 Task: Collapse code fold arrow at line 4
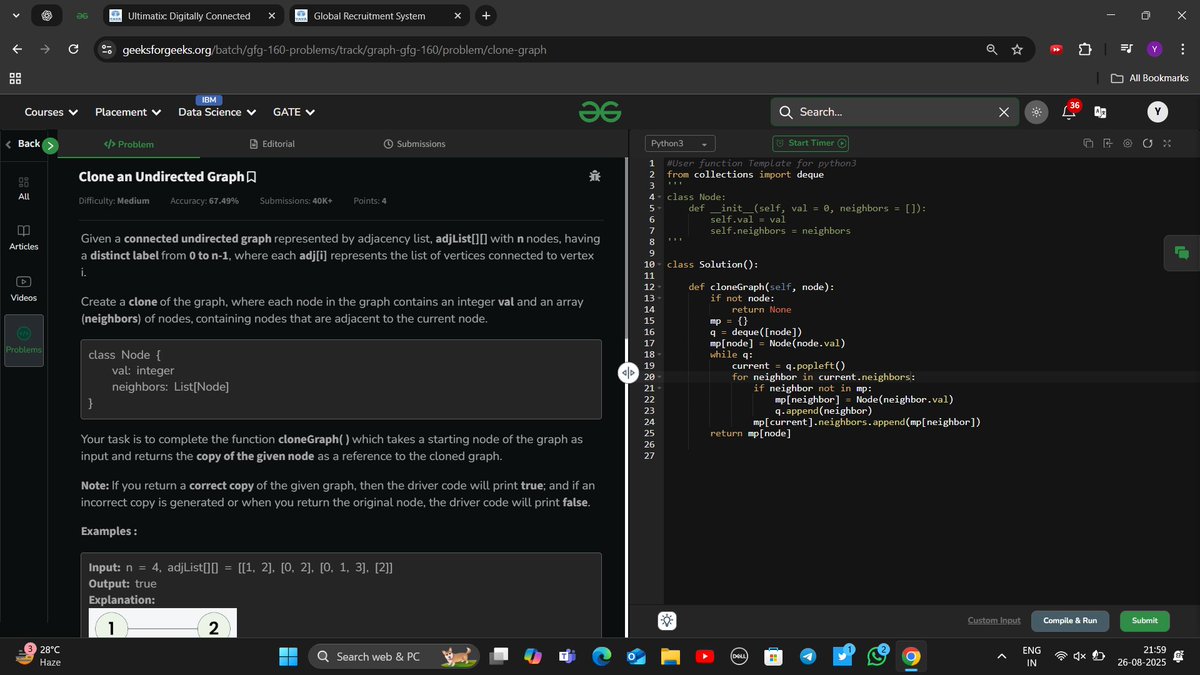(660, 197)
